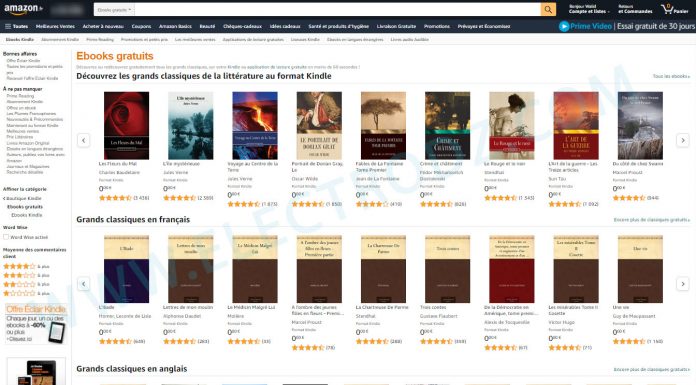Show previous books in Kindle classics carousel
Viewport: 696px width, 385px height.
(83, 140)
